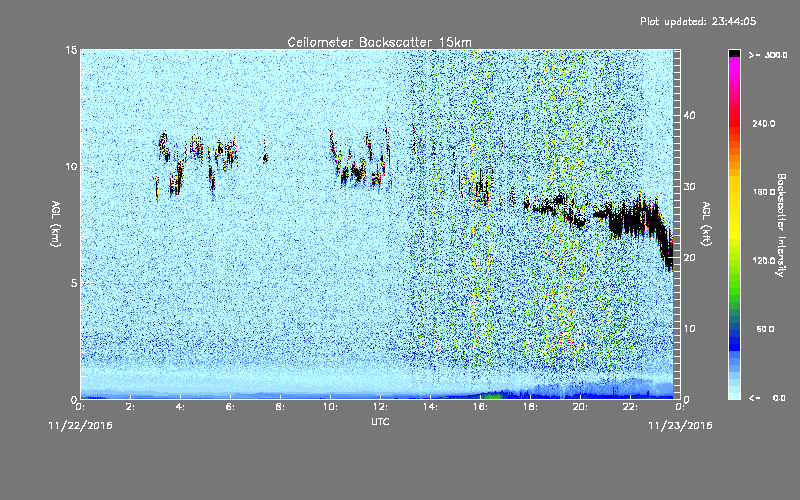This screenshot has width=800, height=500.
Task: Click the "11/23/2016" end date label
Action: [680, 426]
